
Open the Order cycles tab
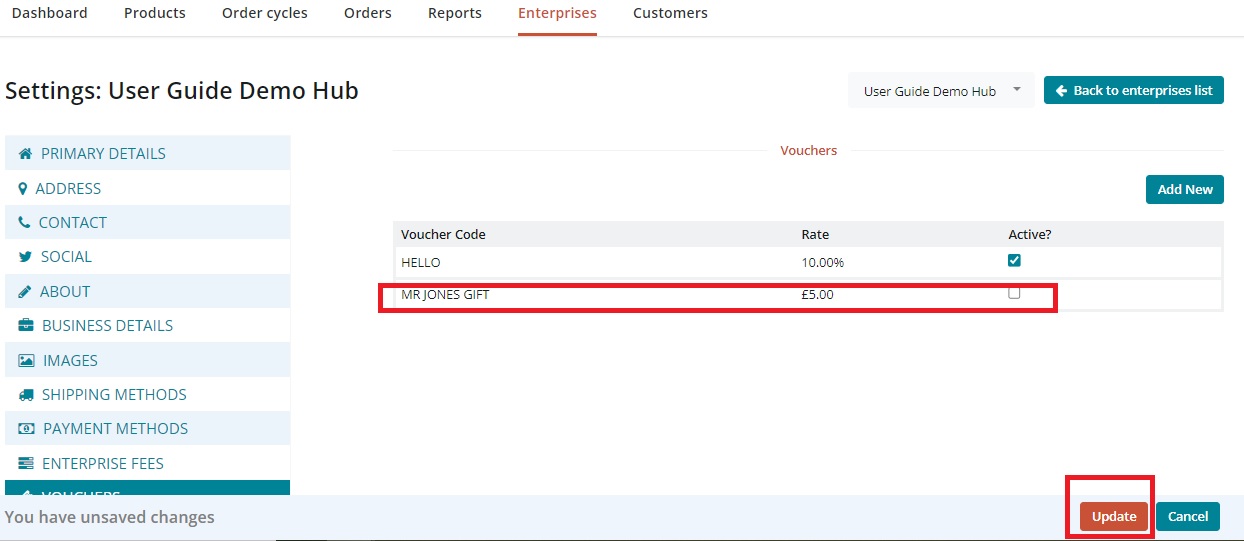tap(264, 14)
